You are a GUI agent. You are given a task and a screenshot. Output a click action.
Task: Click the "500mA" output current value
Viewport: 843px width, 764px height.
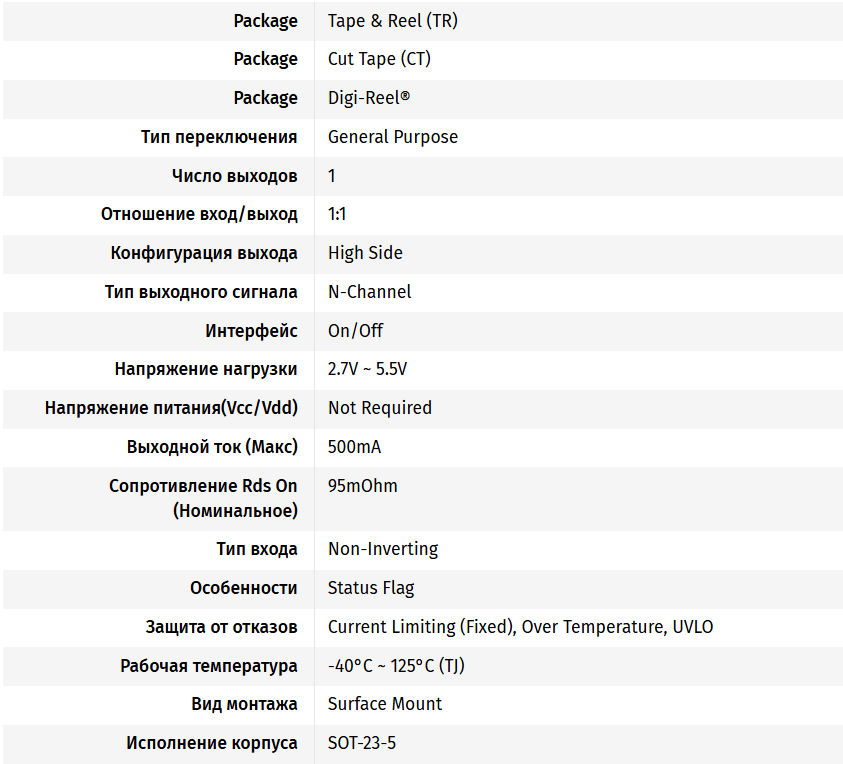click(354, 447)
